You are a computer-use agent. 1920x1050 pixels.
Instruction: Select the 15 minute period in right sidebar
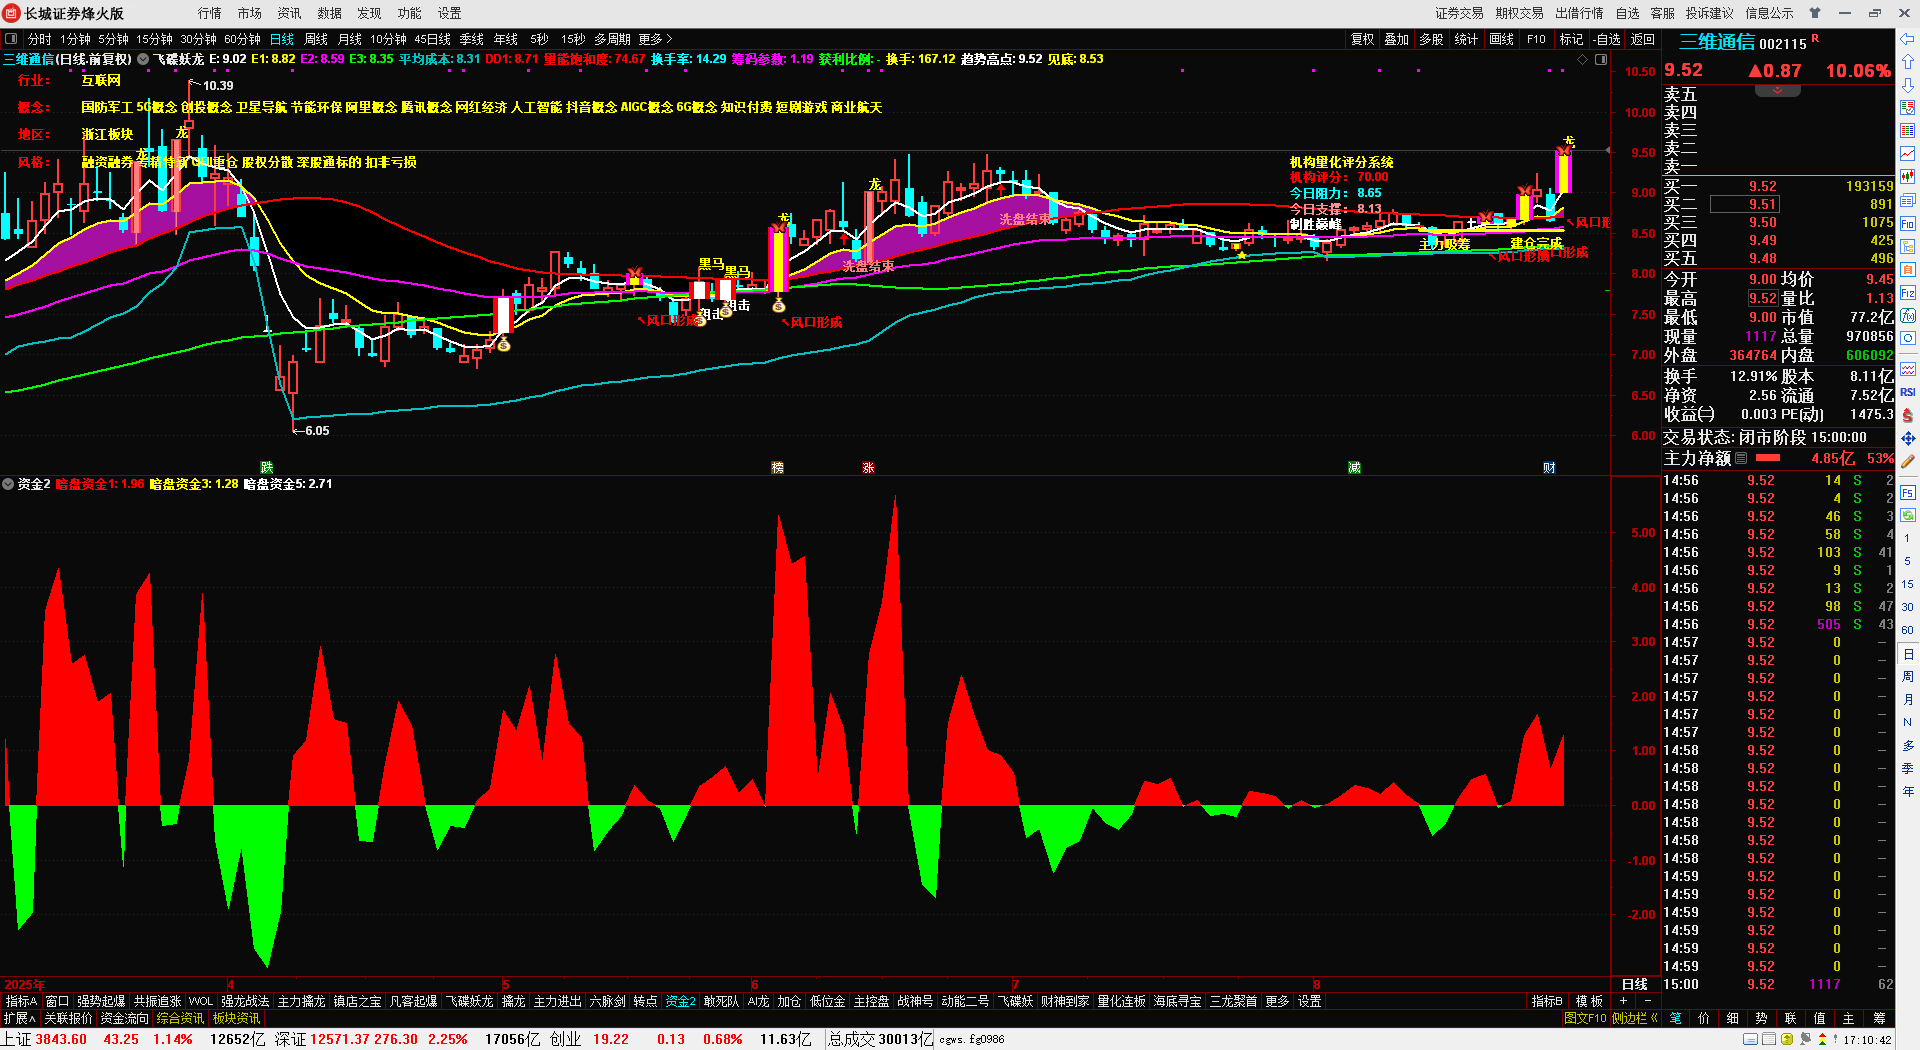[x=1907, y=584]
